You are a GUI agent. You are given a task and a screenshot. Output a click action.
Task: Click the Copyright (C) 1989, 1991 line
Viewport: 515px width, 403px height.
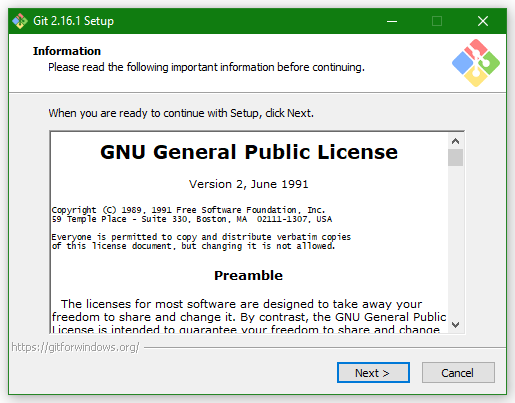[188, 210]
